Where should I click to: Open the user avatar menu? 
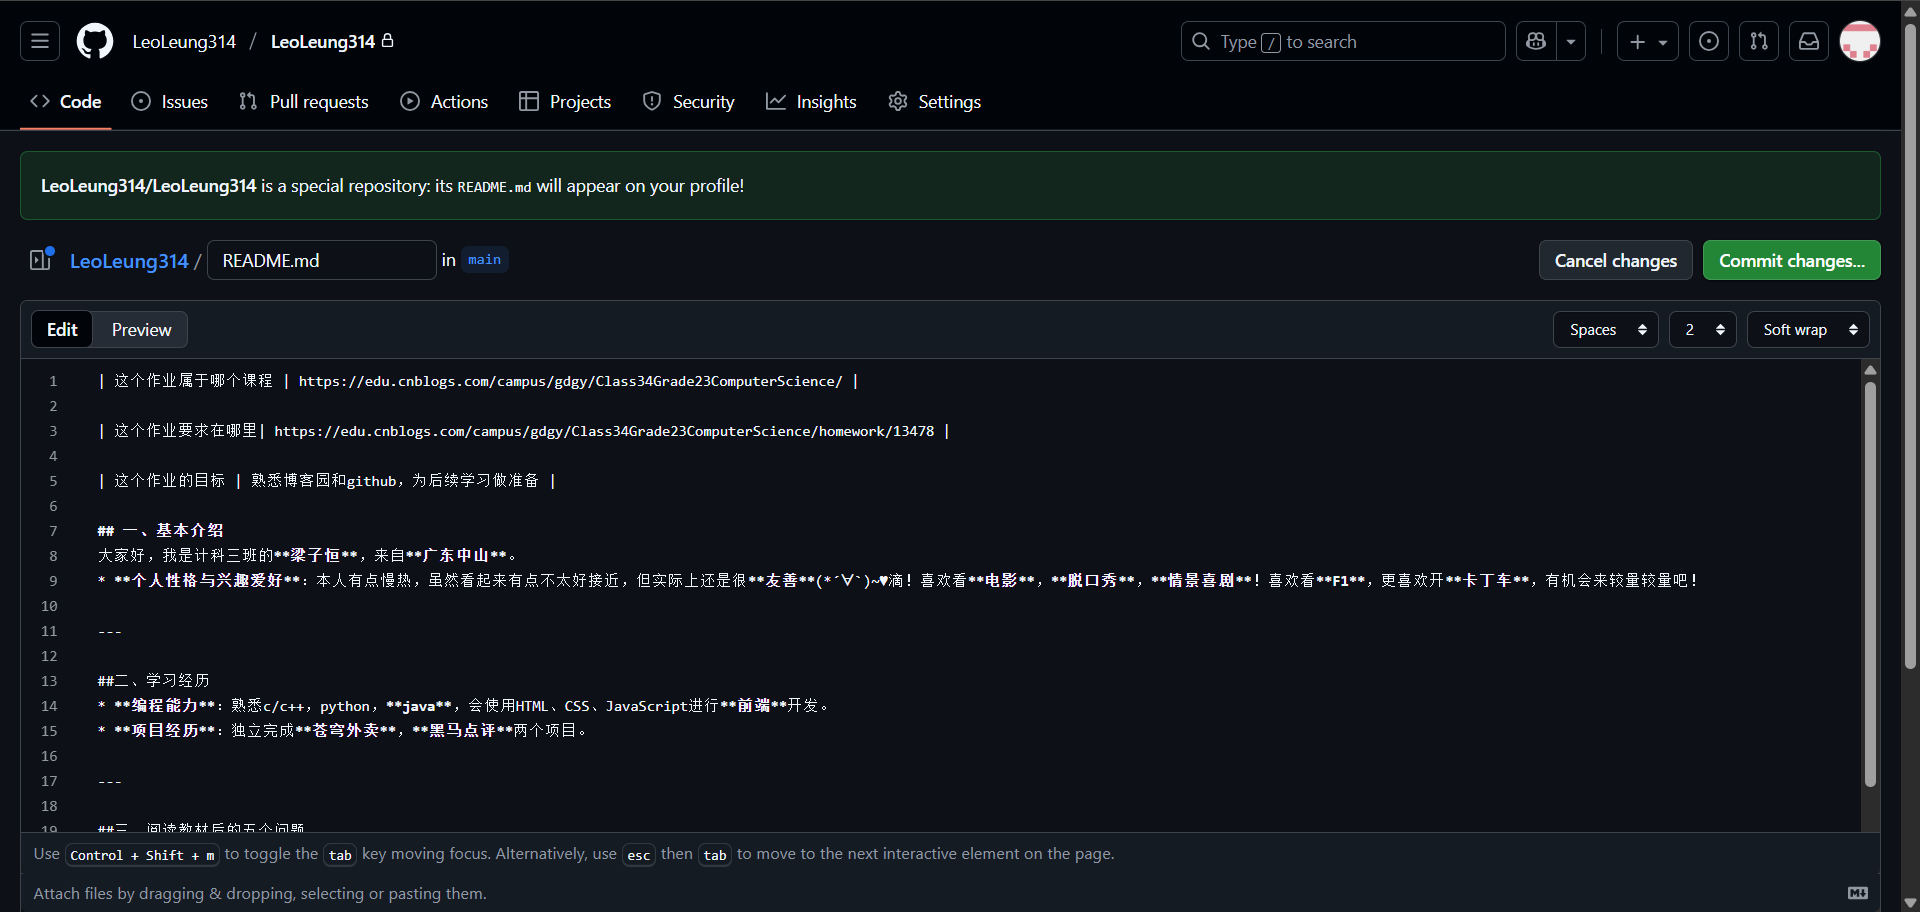point(1860,41)
